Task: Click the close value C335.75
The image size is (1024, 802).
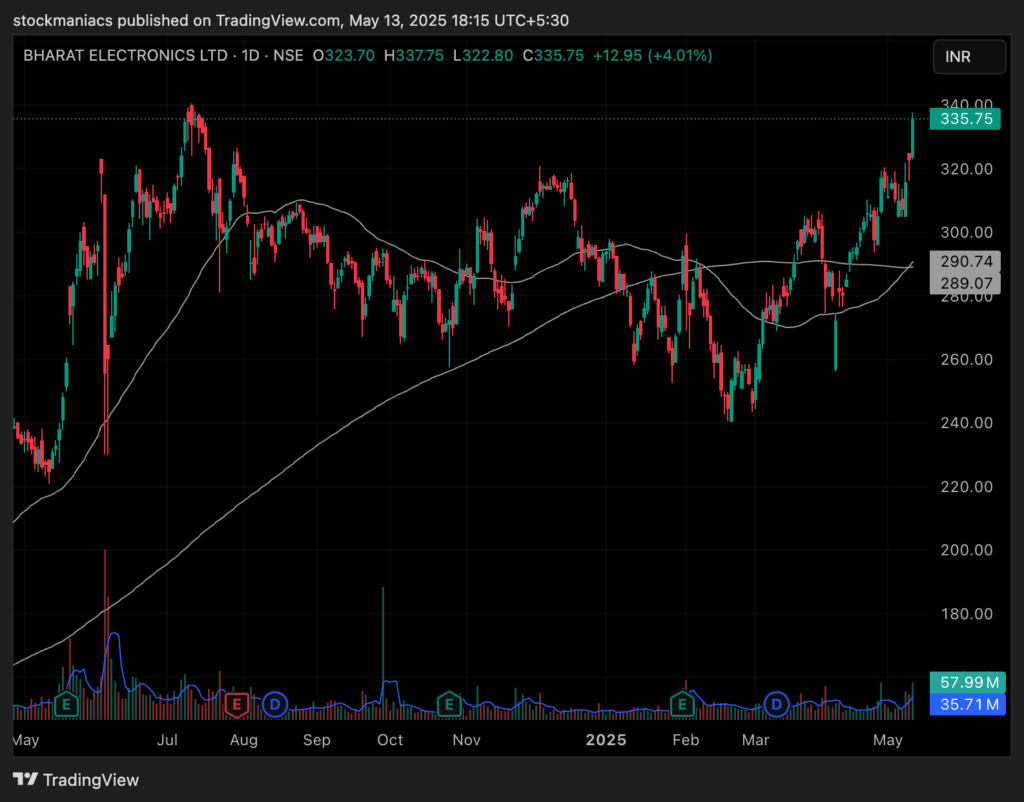Action: pos(553,56)
